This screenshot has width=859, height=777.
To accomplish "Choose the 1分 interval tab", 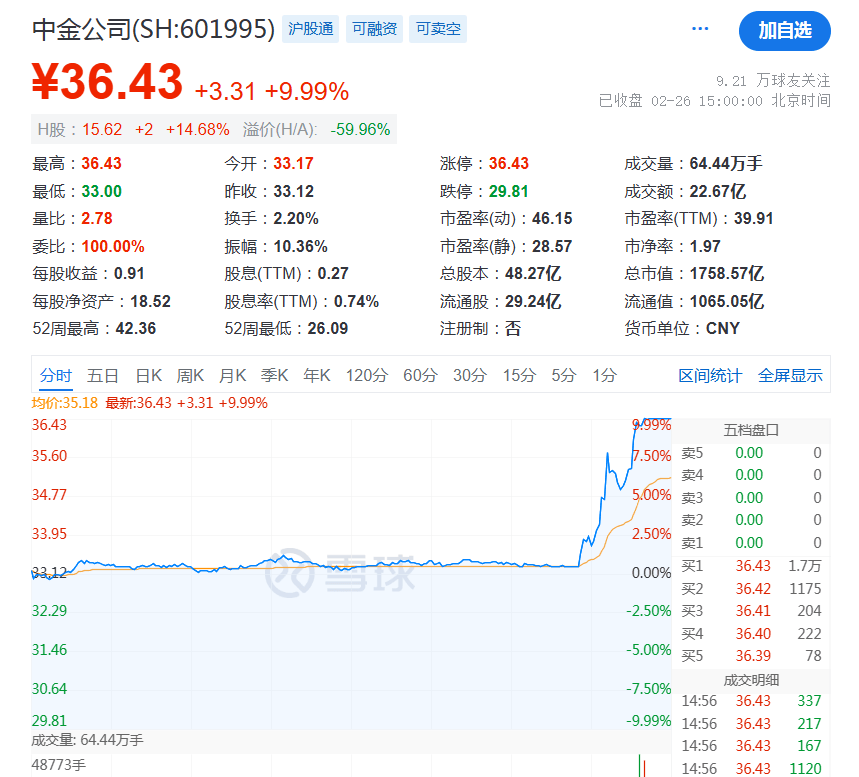I will click(x=604, y=376).
